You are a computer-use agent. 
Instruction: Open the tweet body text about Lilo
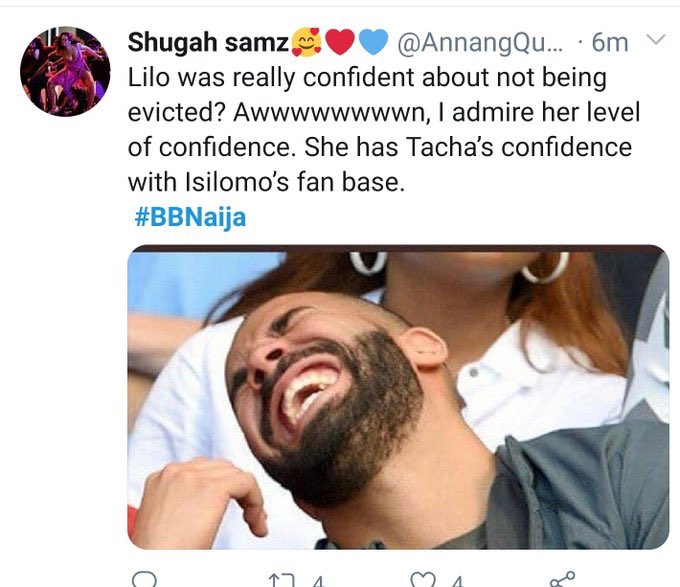pos(380,130)
